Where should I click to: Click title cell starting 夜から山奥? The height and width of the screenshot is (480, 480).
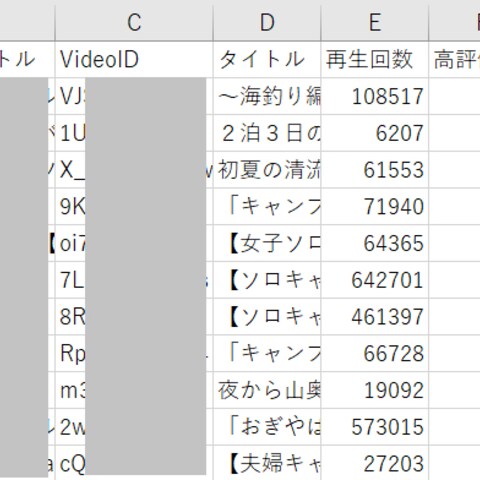point(267,390)
